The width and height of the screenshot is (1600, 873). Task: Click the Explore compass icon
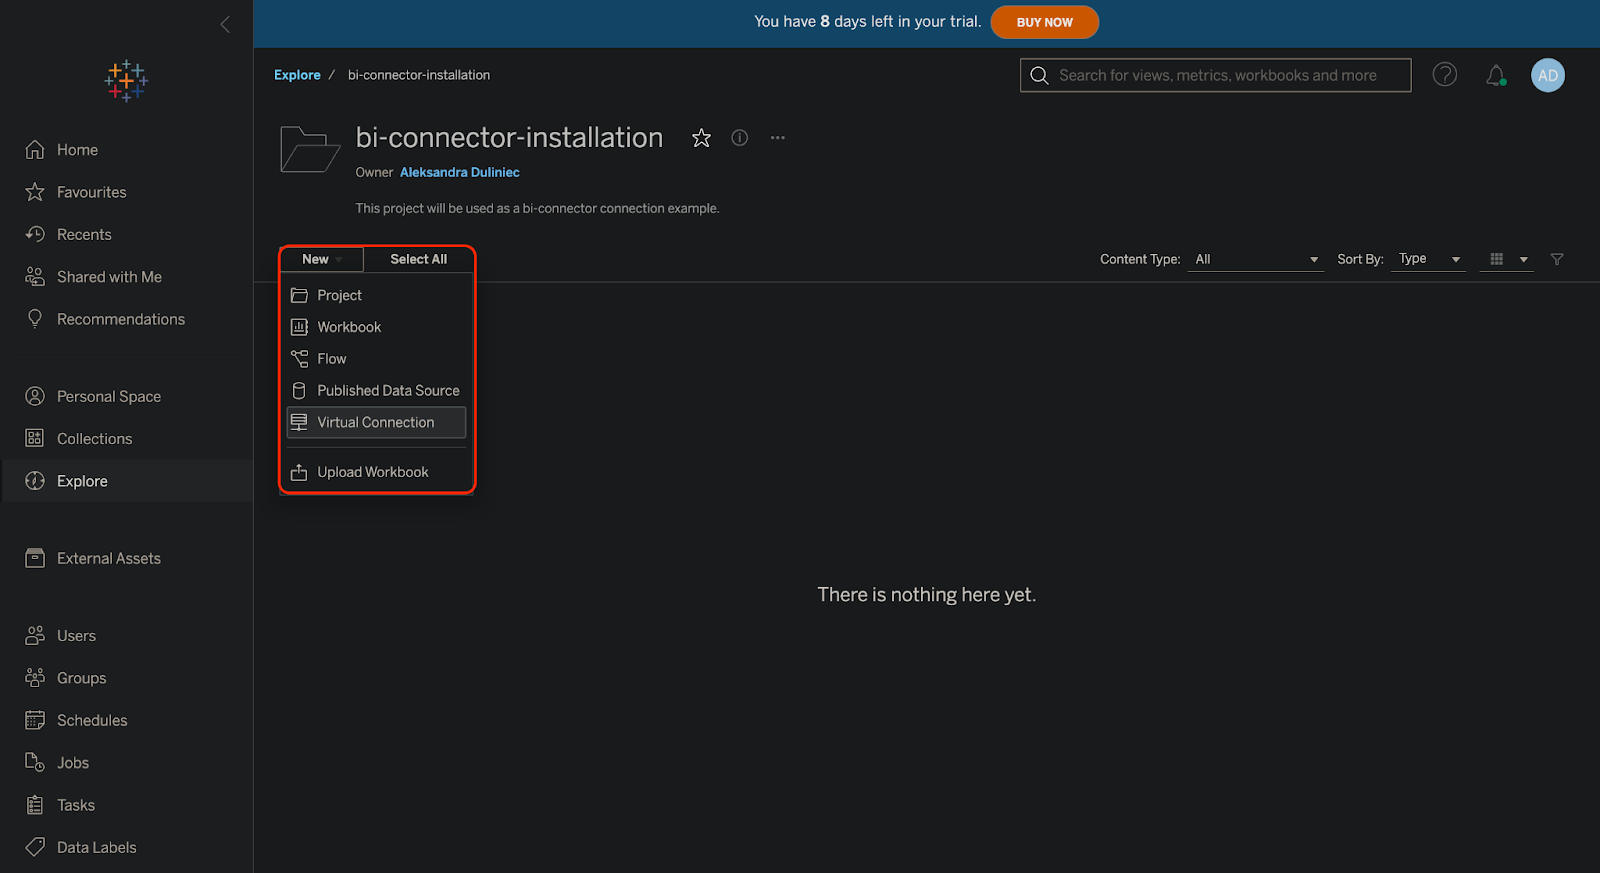pyautogui.click(x=35, y=481)
